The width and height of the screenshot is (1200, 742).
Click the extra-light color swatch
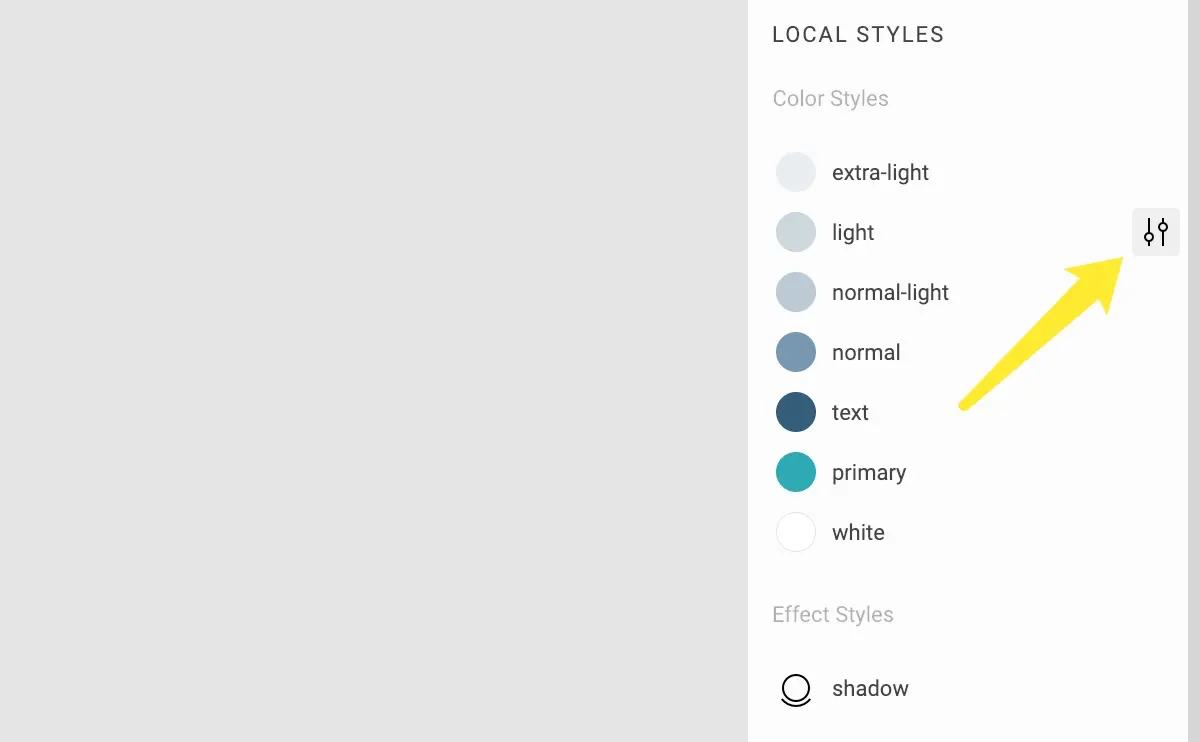click(796, 172)
